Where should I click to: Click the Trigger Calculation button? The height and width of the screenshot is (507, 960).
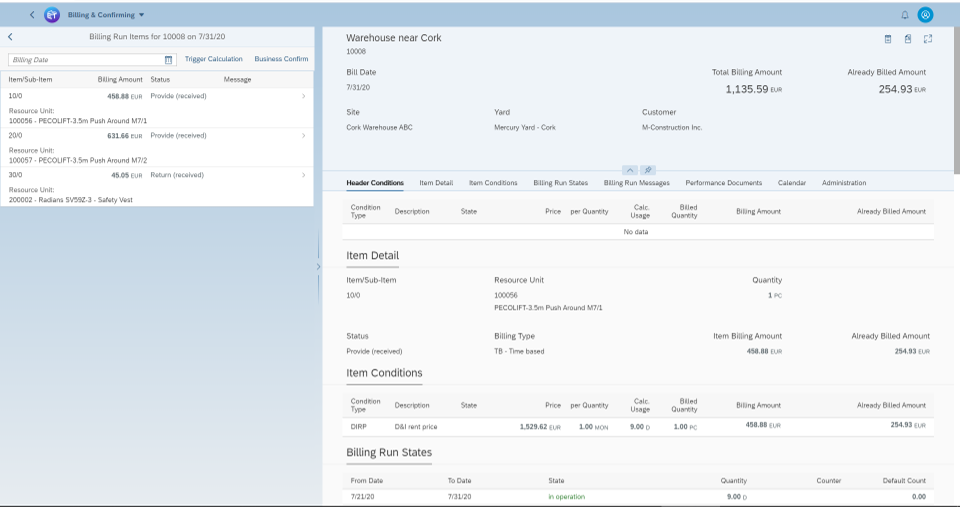tap(213, 59)
